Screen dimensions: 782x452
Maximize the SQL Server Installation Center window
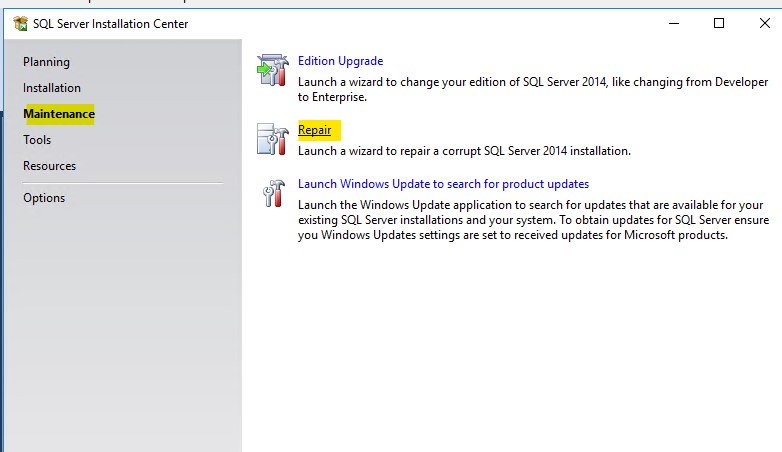pos(719,23)
